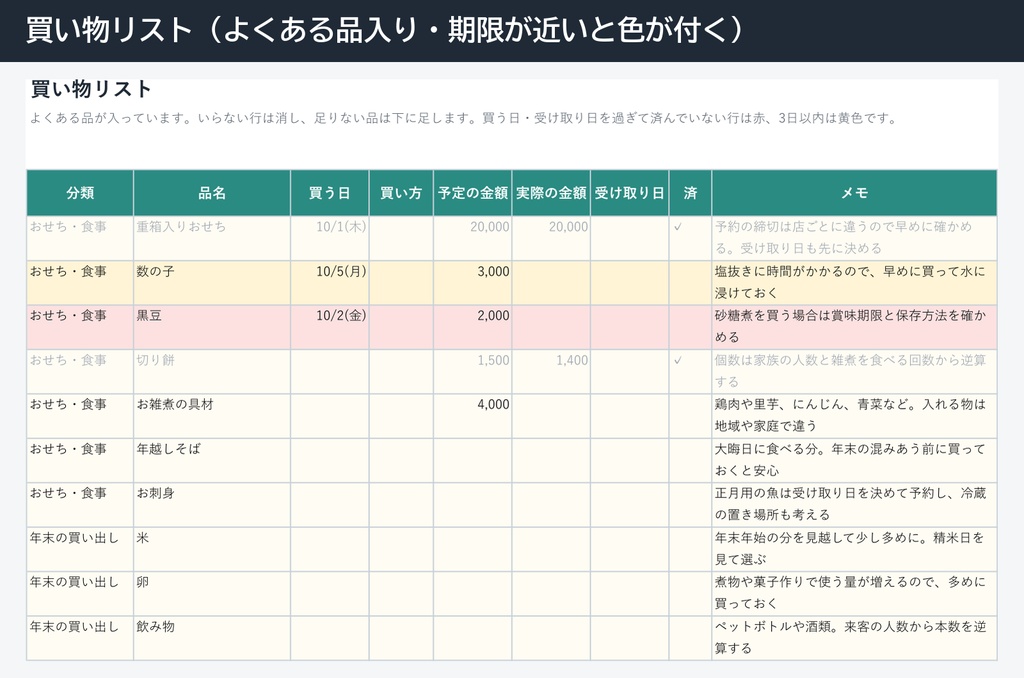Viewport: 1024px width, 678px height.
Task: Click the 飲み物 item name cell
Action: point(212,638)
